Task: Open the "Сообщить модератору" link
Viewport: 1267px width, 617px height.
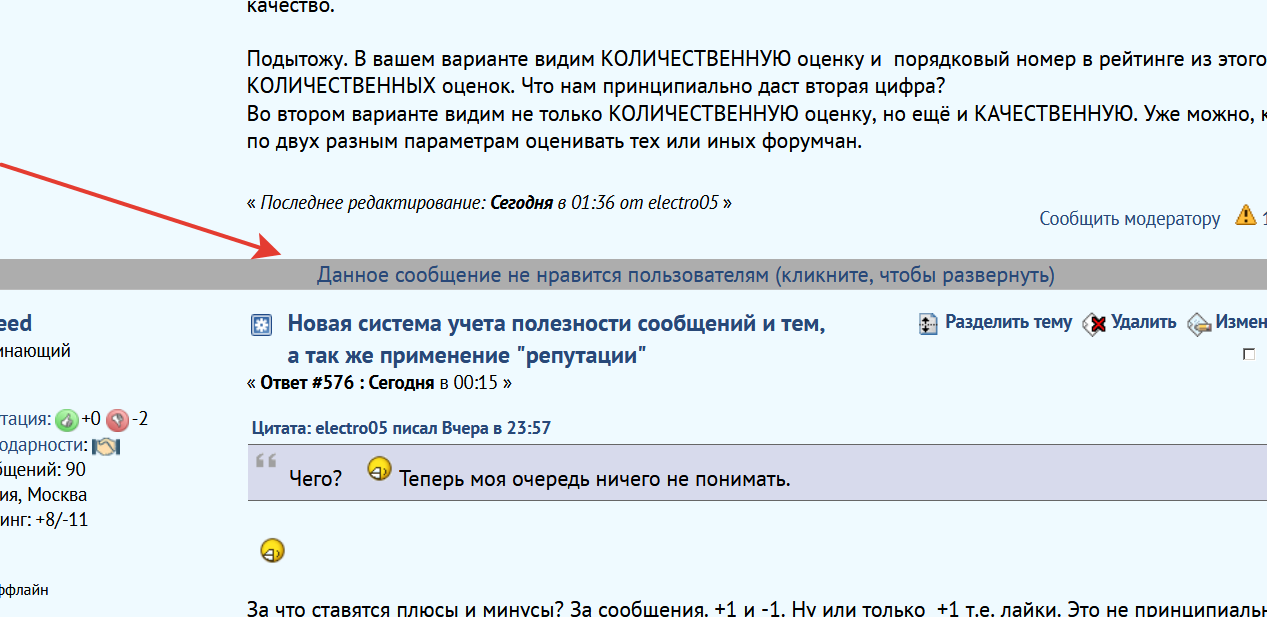Action: click(x=1129, y=218)
